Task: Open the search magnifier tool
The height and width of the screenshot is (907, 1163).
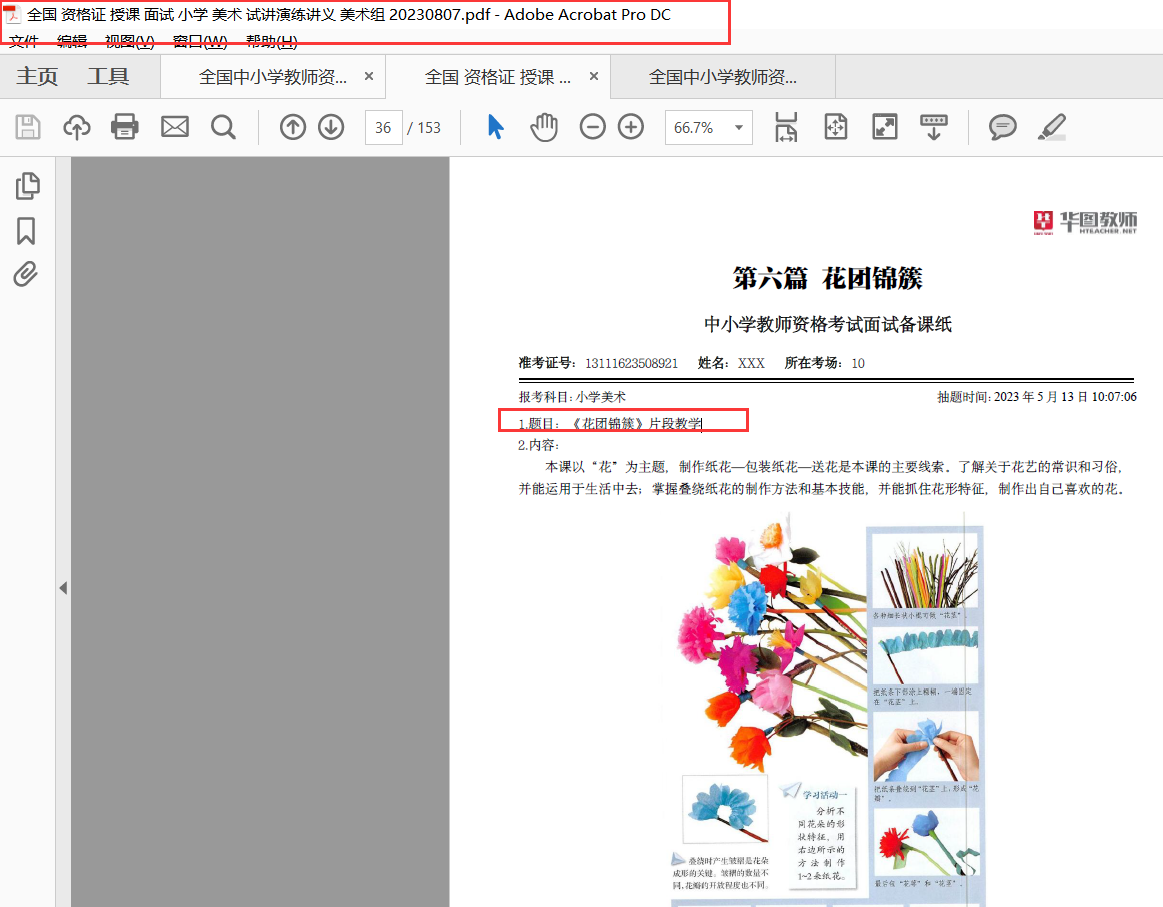Action: (223, 127)
